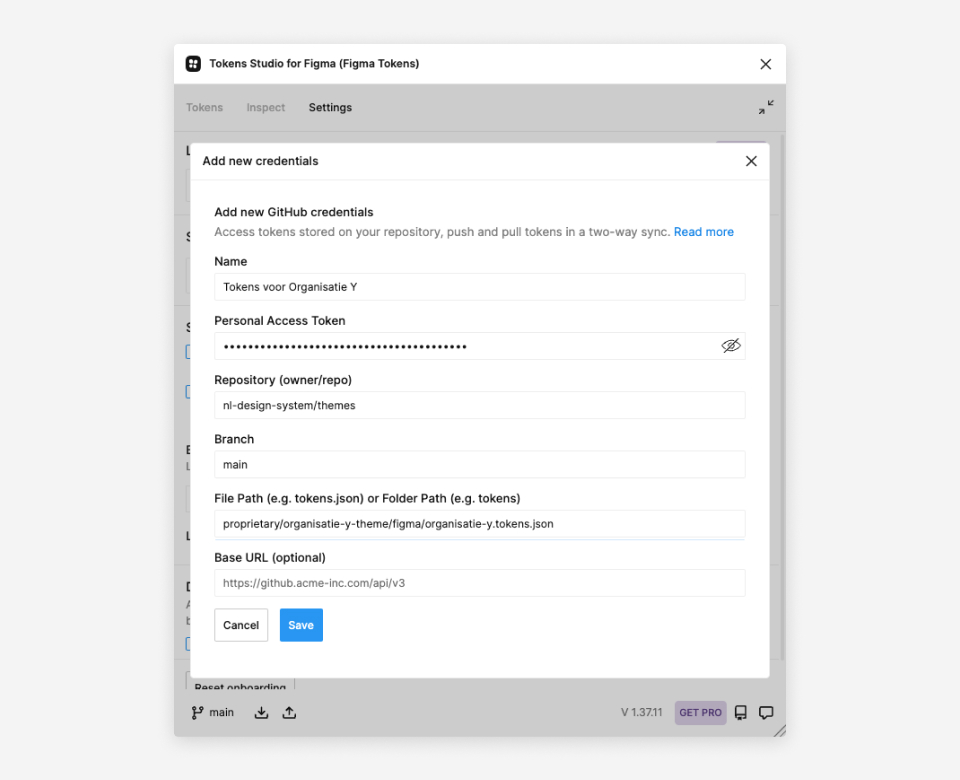
Task: Edit the Repository owner/repo field
Action: pos(479,405)
